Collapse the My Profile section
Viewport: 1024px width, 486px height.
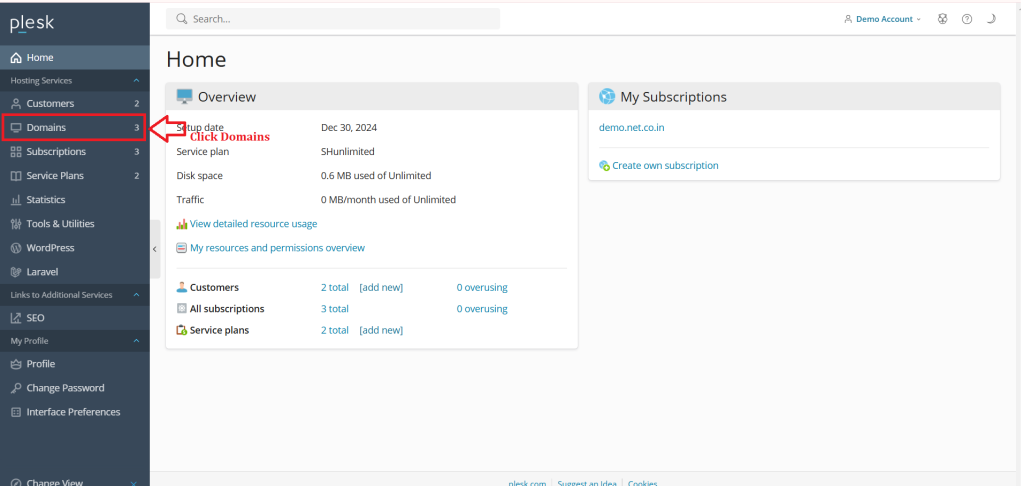click(136, 341)
